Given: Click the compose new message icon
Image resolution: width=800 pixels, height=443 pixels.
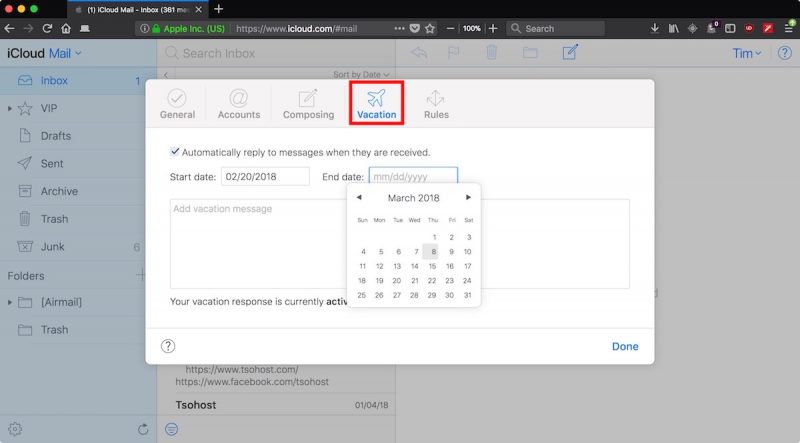Looking at the screenshot, I should click(570, 52).
